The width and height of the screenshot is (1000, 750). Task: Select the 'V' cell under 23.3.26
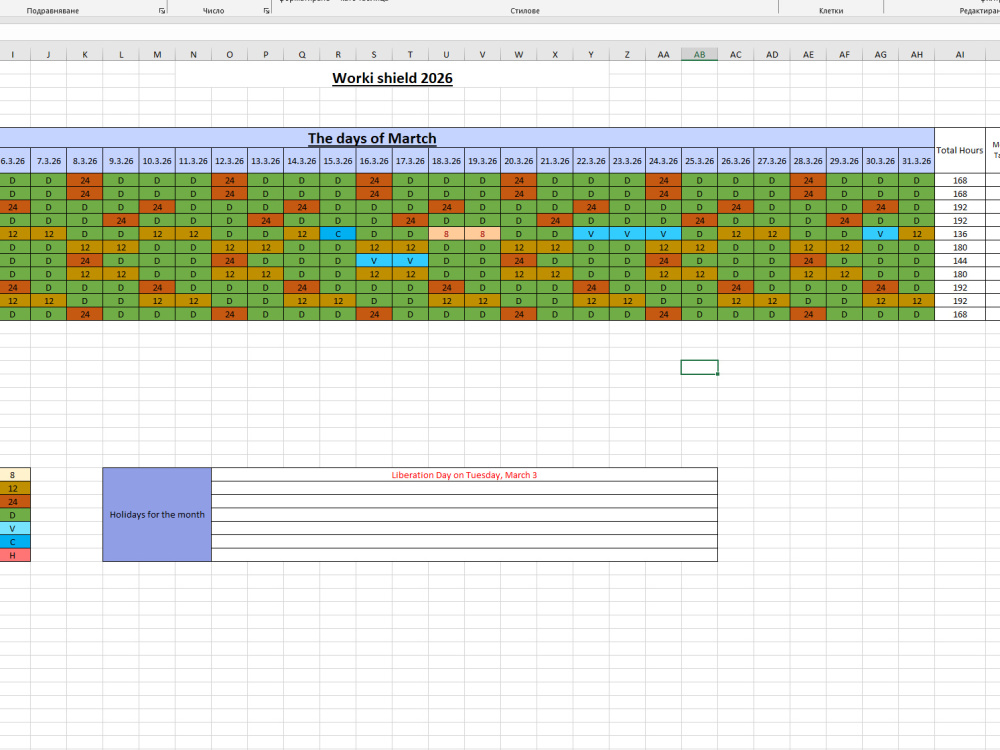pos(628,234)
